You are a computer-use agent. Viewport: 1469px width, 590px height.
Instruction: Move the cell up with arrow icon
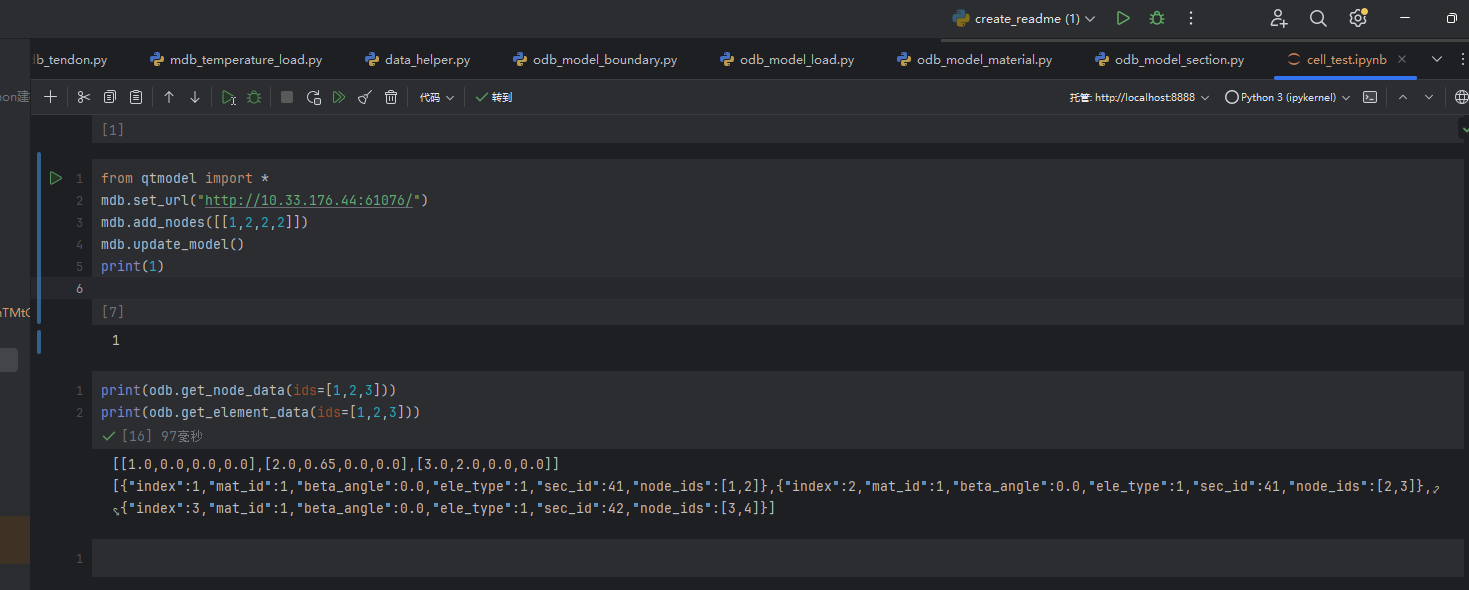point(169,97)
